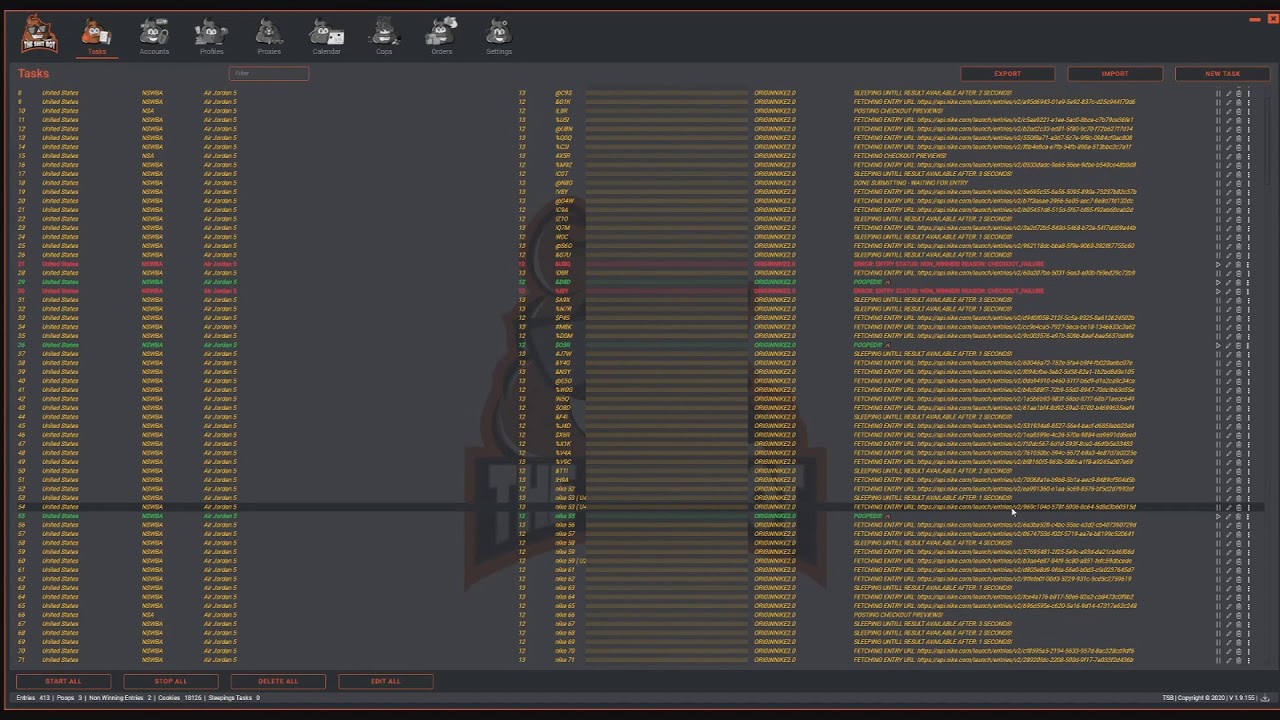The width and height of the screenshot is (1280, 720).
Task: Create a task with NEW TASK
Action: tap(1222, 73)
